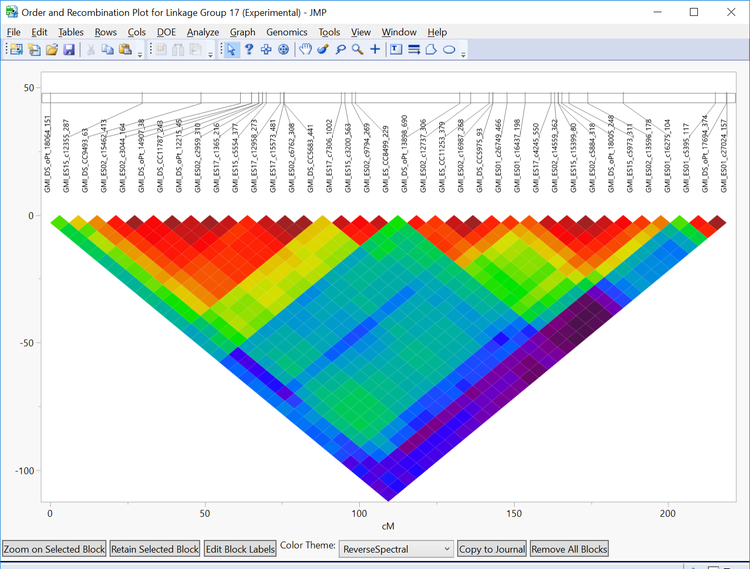Select the Arrow pointer tool
Image resolution: width=750 pixels, height=569 pixels.
pos(232,49)
